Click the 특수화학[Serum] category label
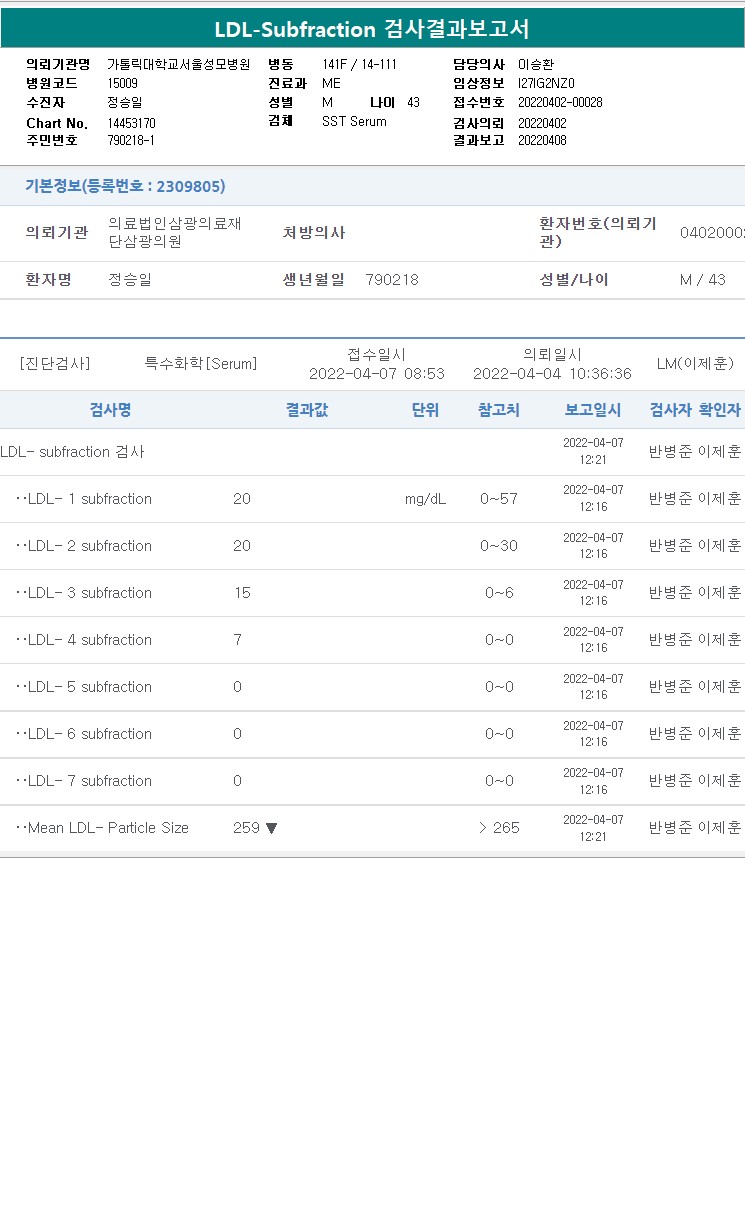Screen dimensions: 745x1228 (x=201, y=364)
